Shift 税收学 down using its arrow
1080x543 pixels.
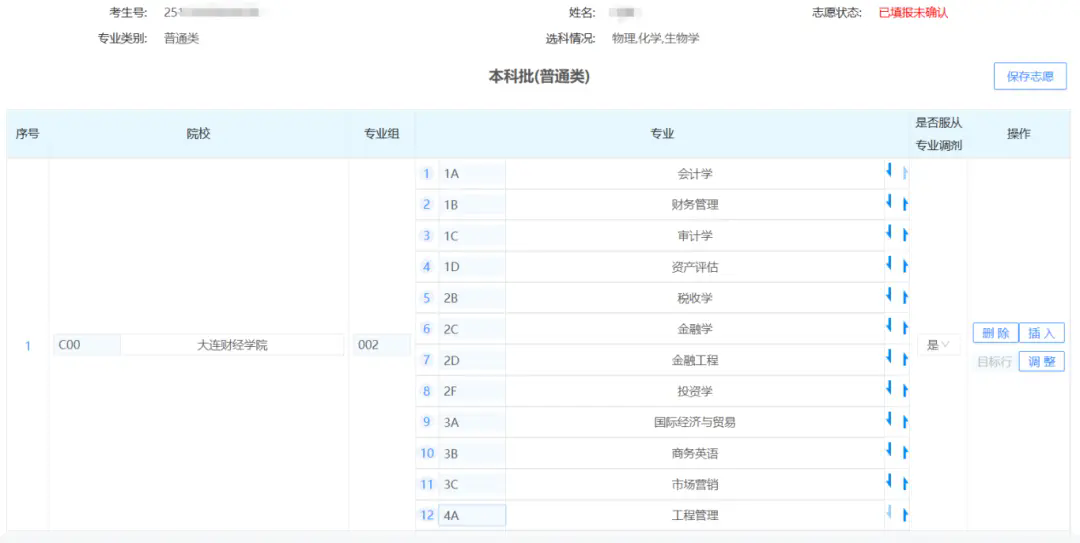point(889,294)
